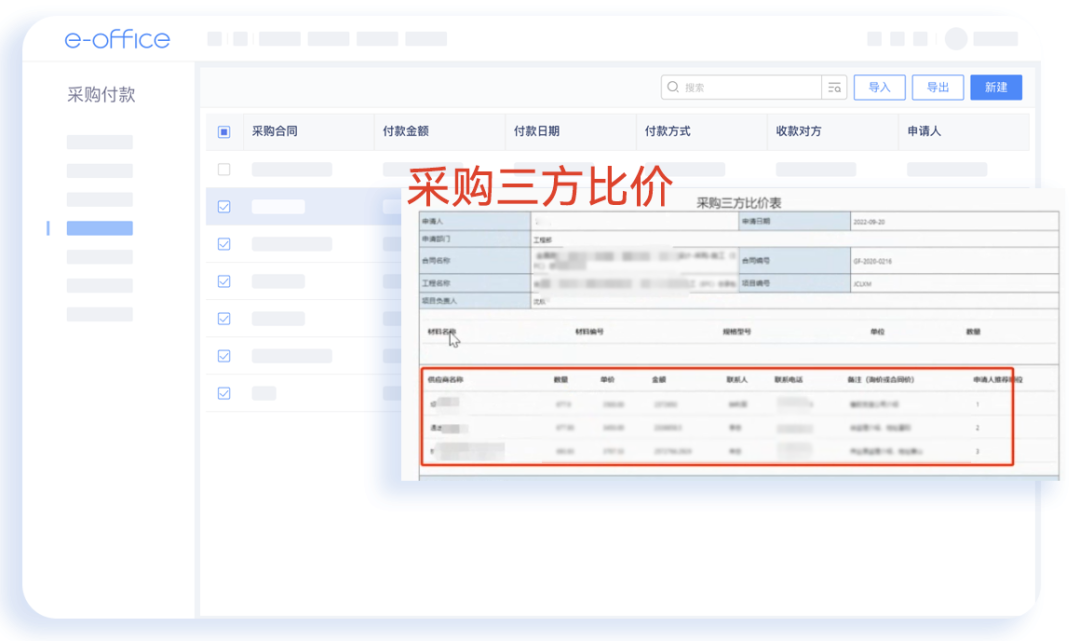This screenshot has height=641, width=1080.
Task: Click the 采购付款 sidebar title
Action: click(x=101, y=94)
